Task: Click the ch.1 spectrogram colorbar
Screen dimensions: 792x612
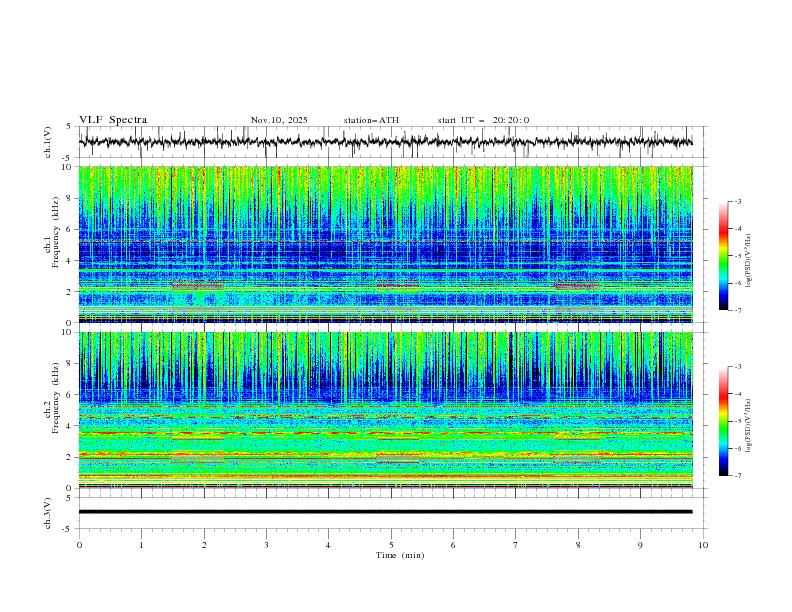Action: point(723,256)
